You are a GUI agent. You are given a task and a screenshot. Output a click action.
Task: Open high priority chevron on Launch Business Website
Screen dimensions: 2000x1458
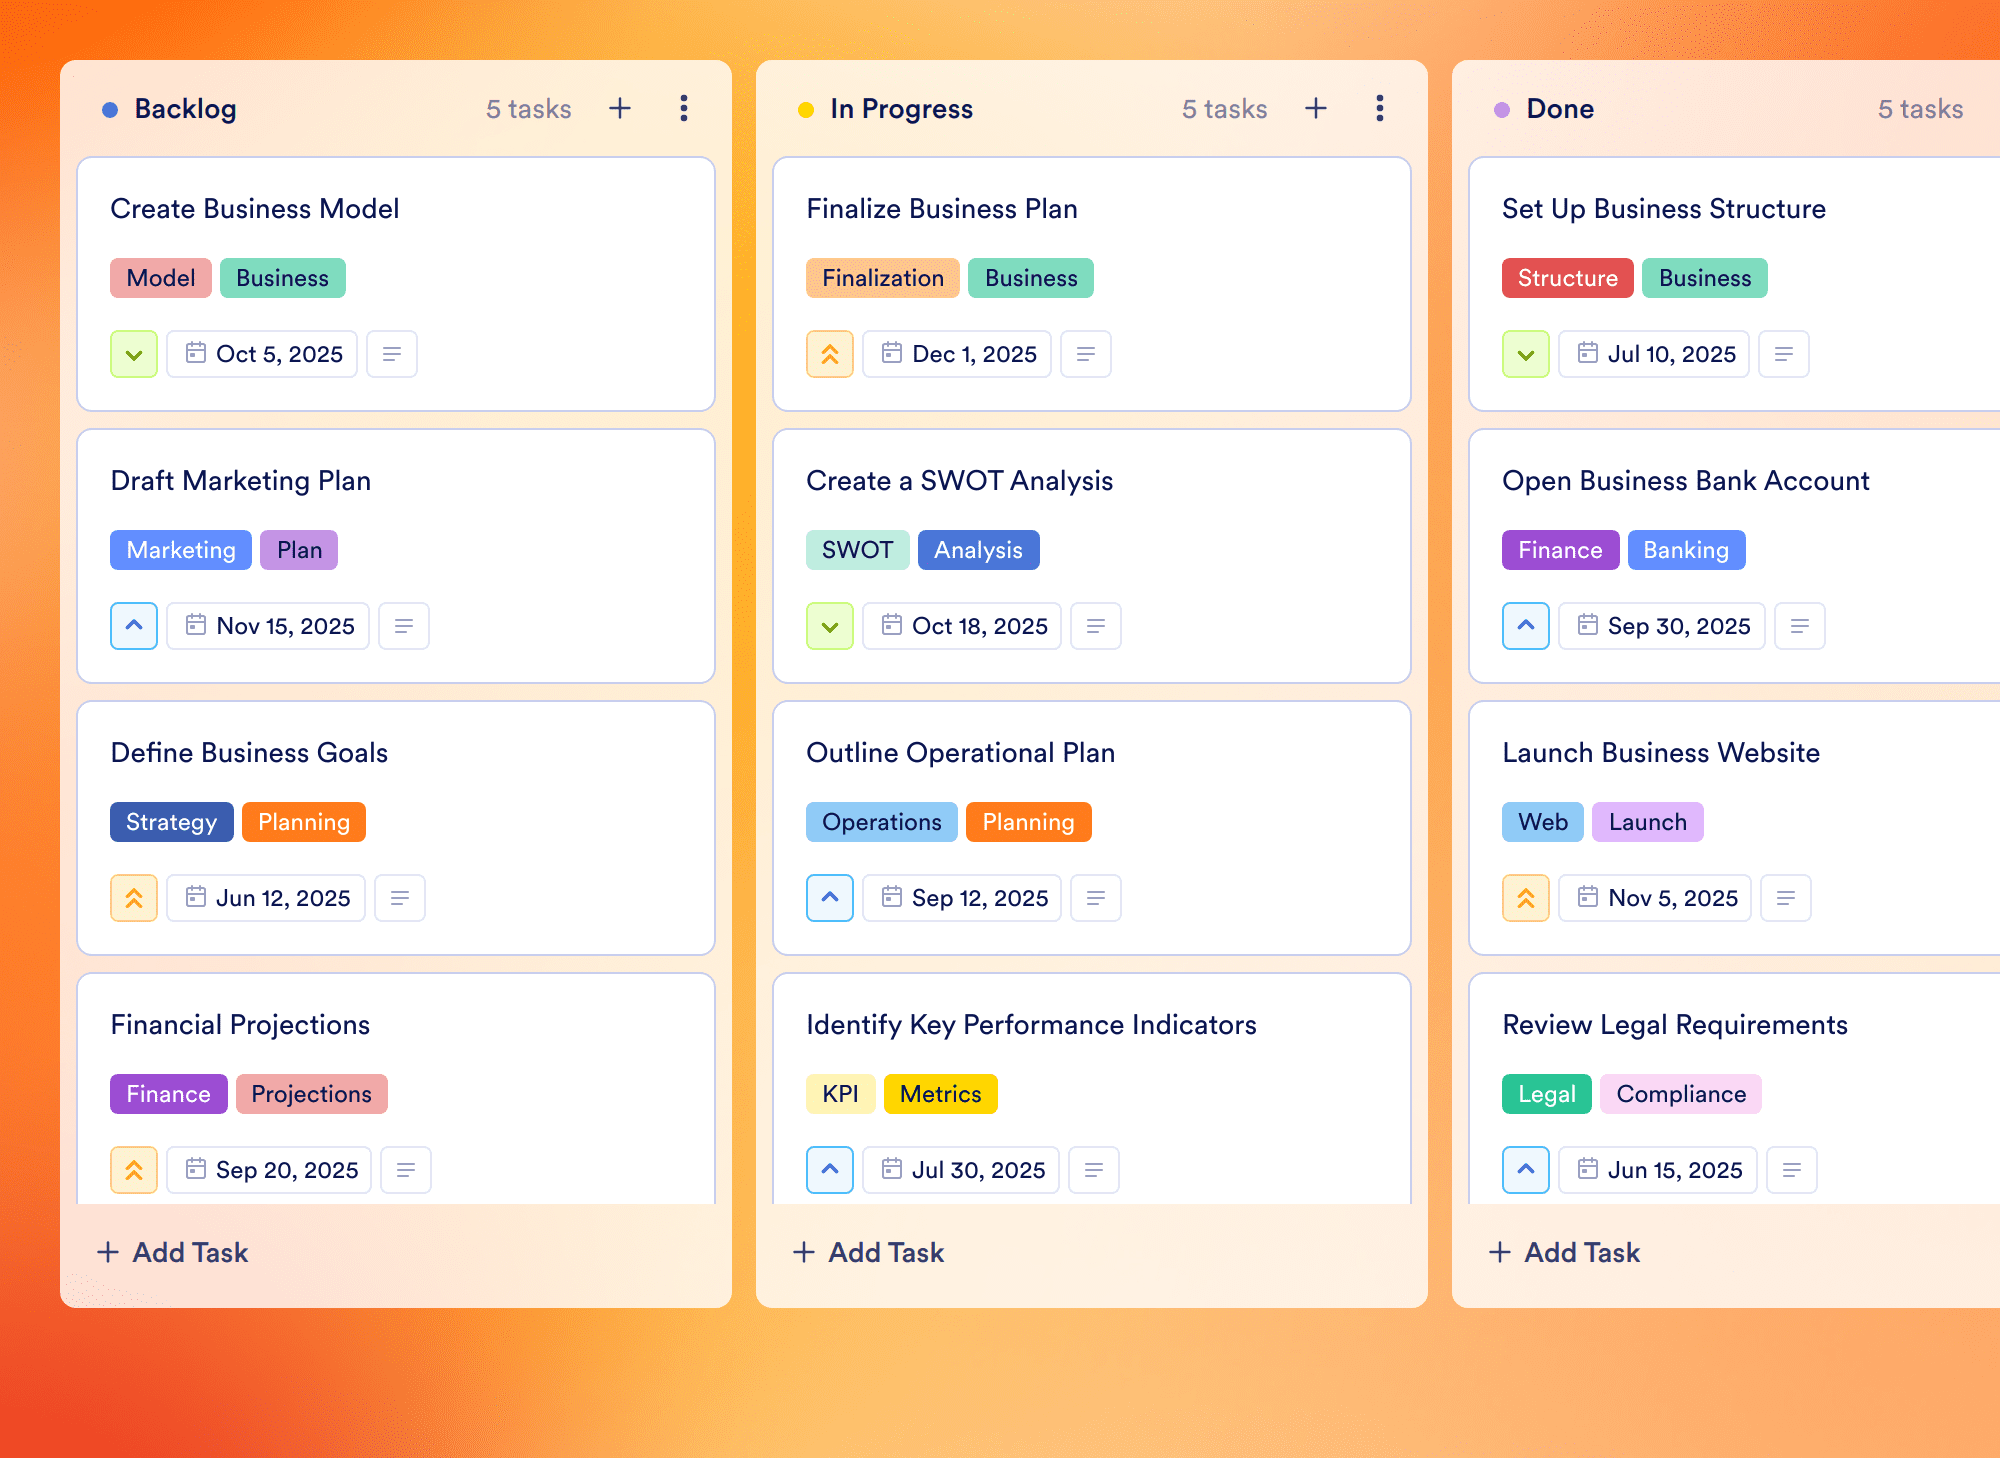pos(1526,898)
